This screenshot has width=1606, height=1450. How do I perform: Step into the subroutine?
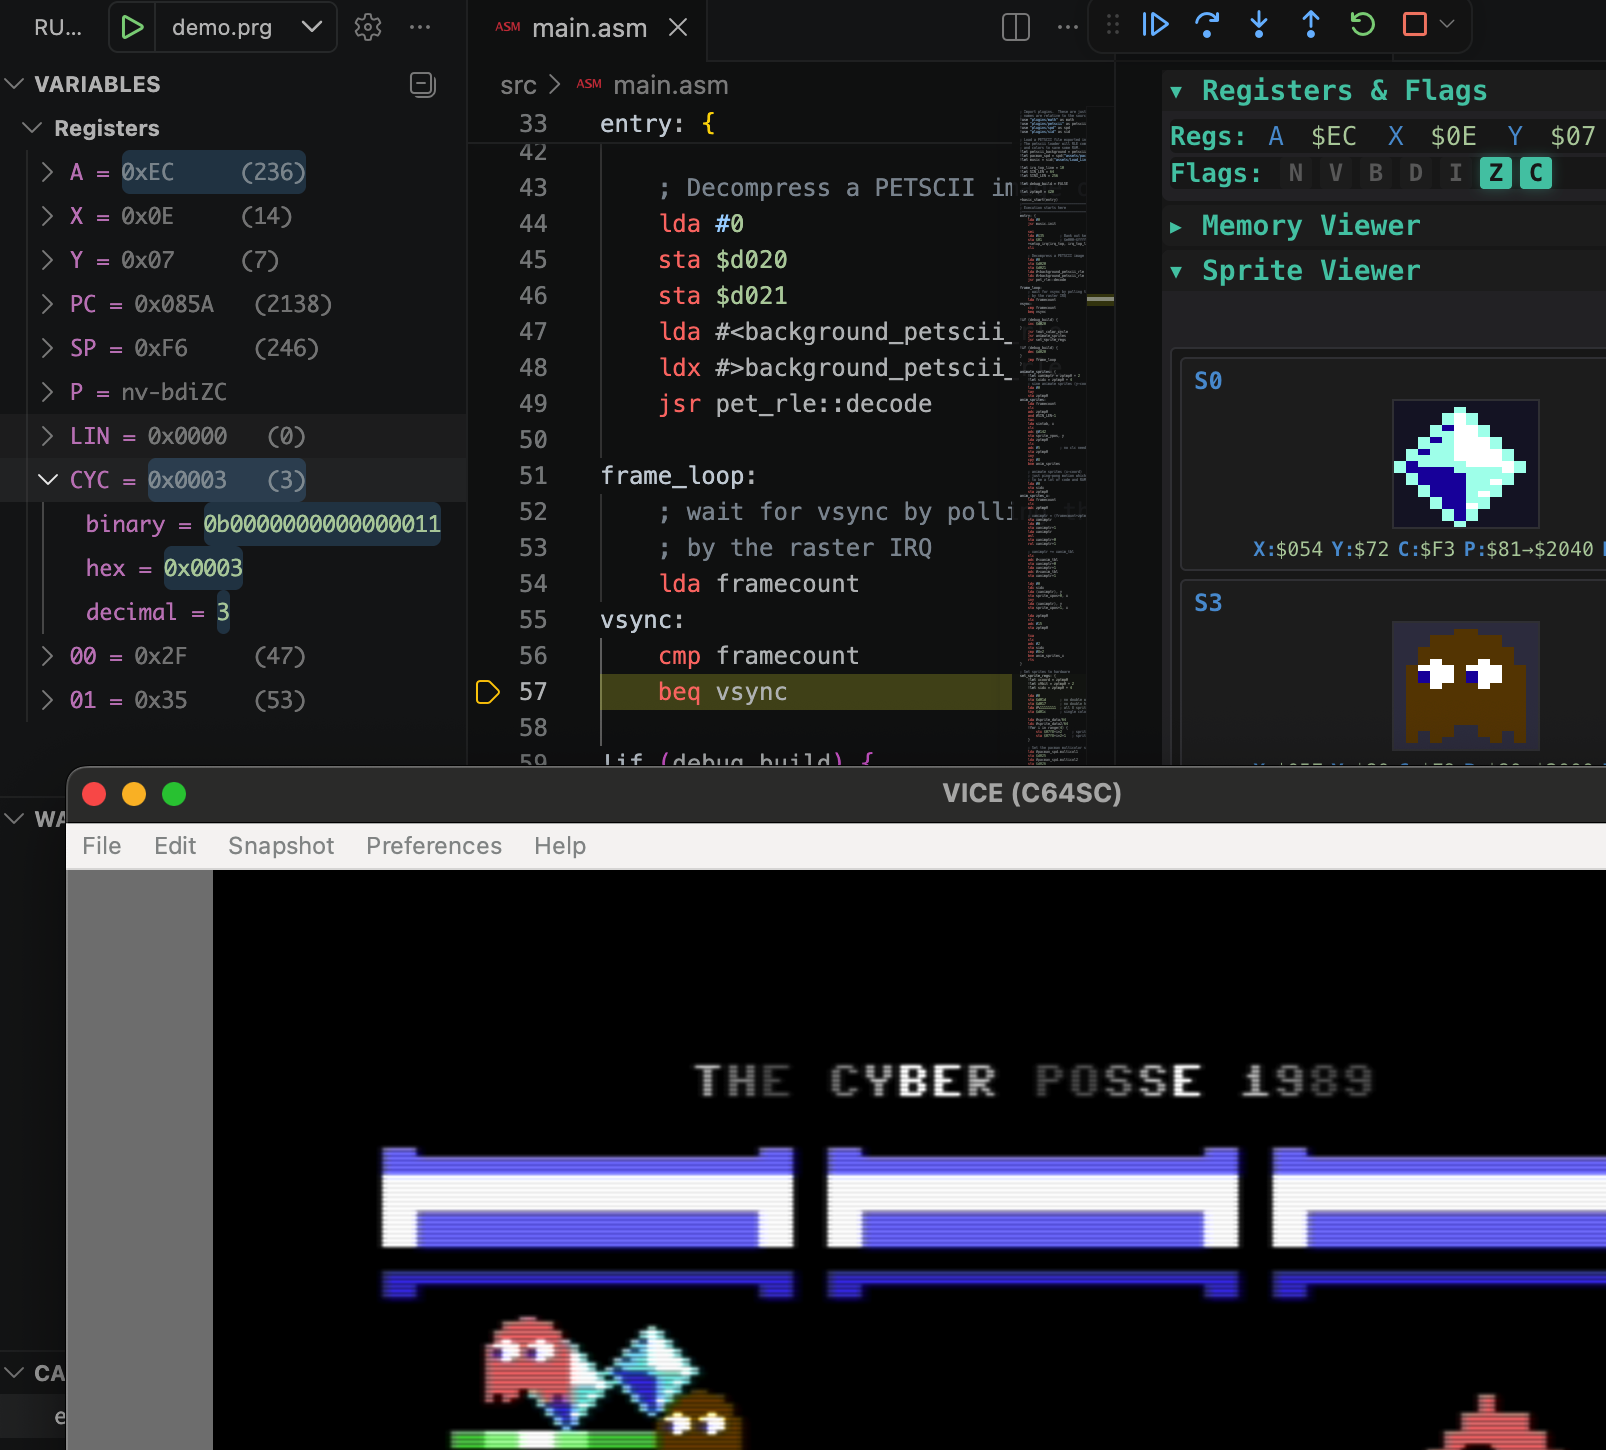tap(1259, 24)
